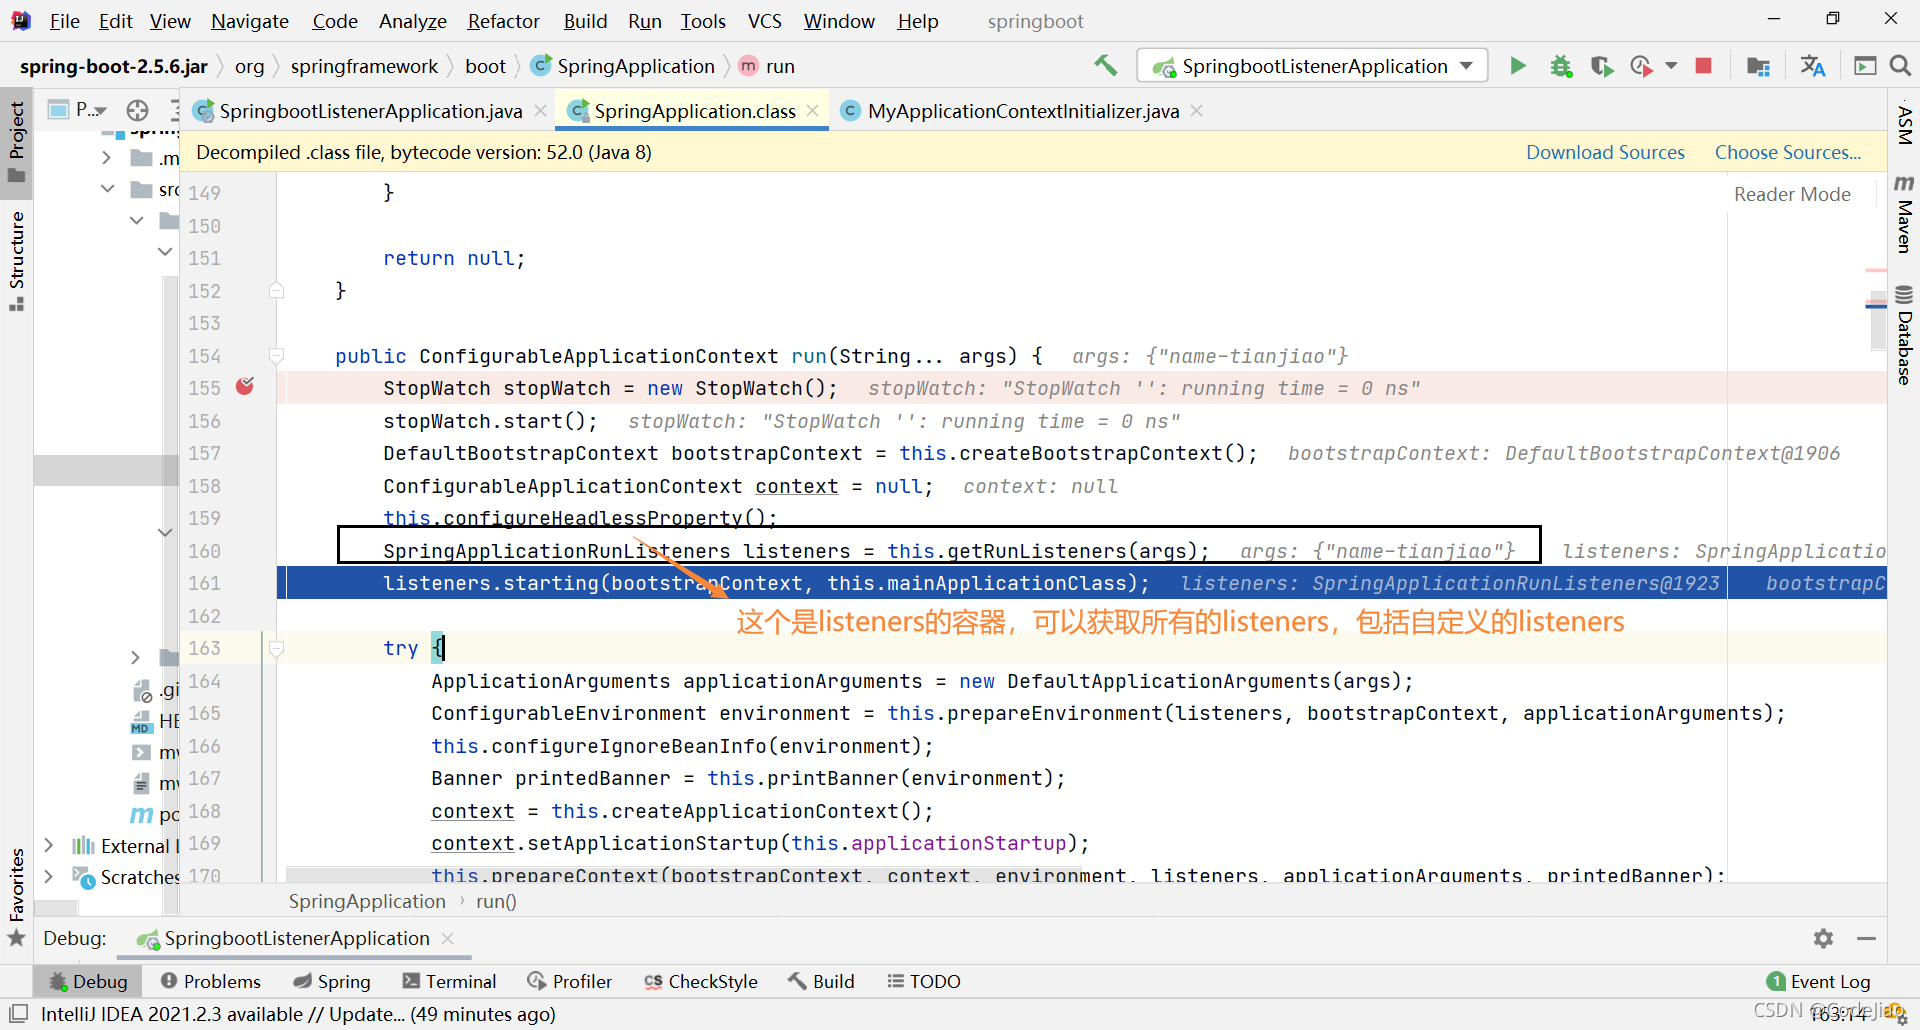Run SpringbootListenerApplication with the green play icon
Viewport: 1920px width, 1030px height.
1518,66
